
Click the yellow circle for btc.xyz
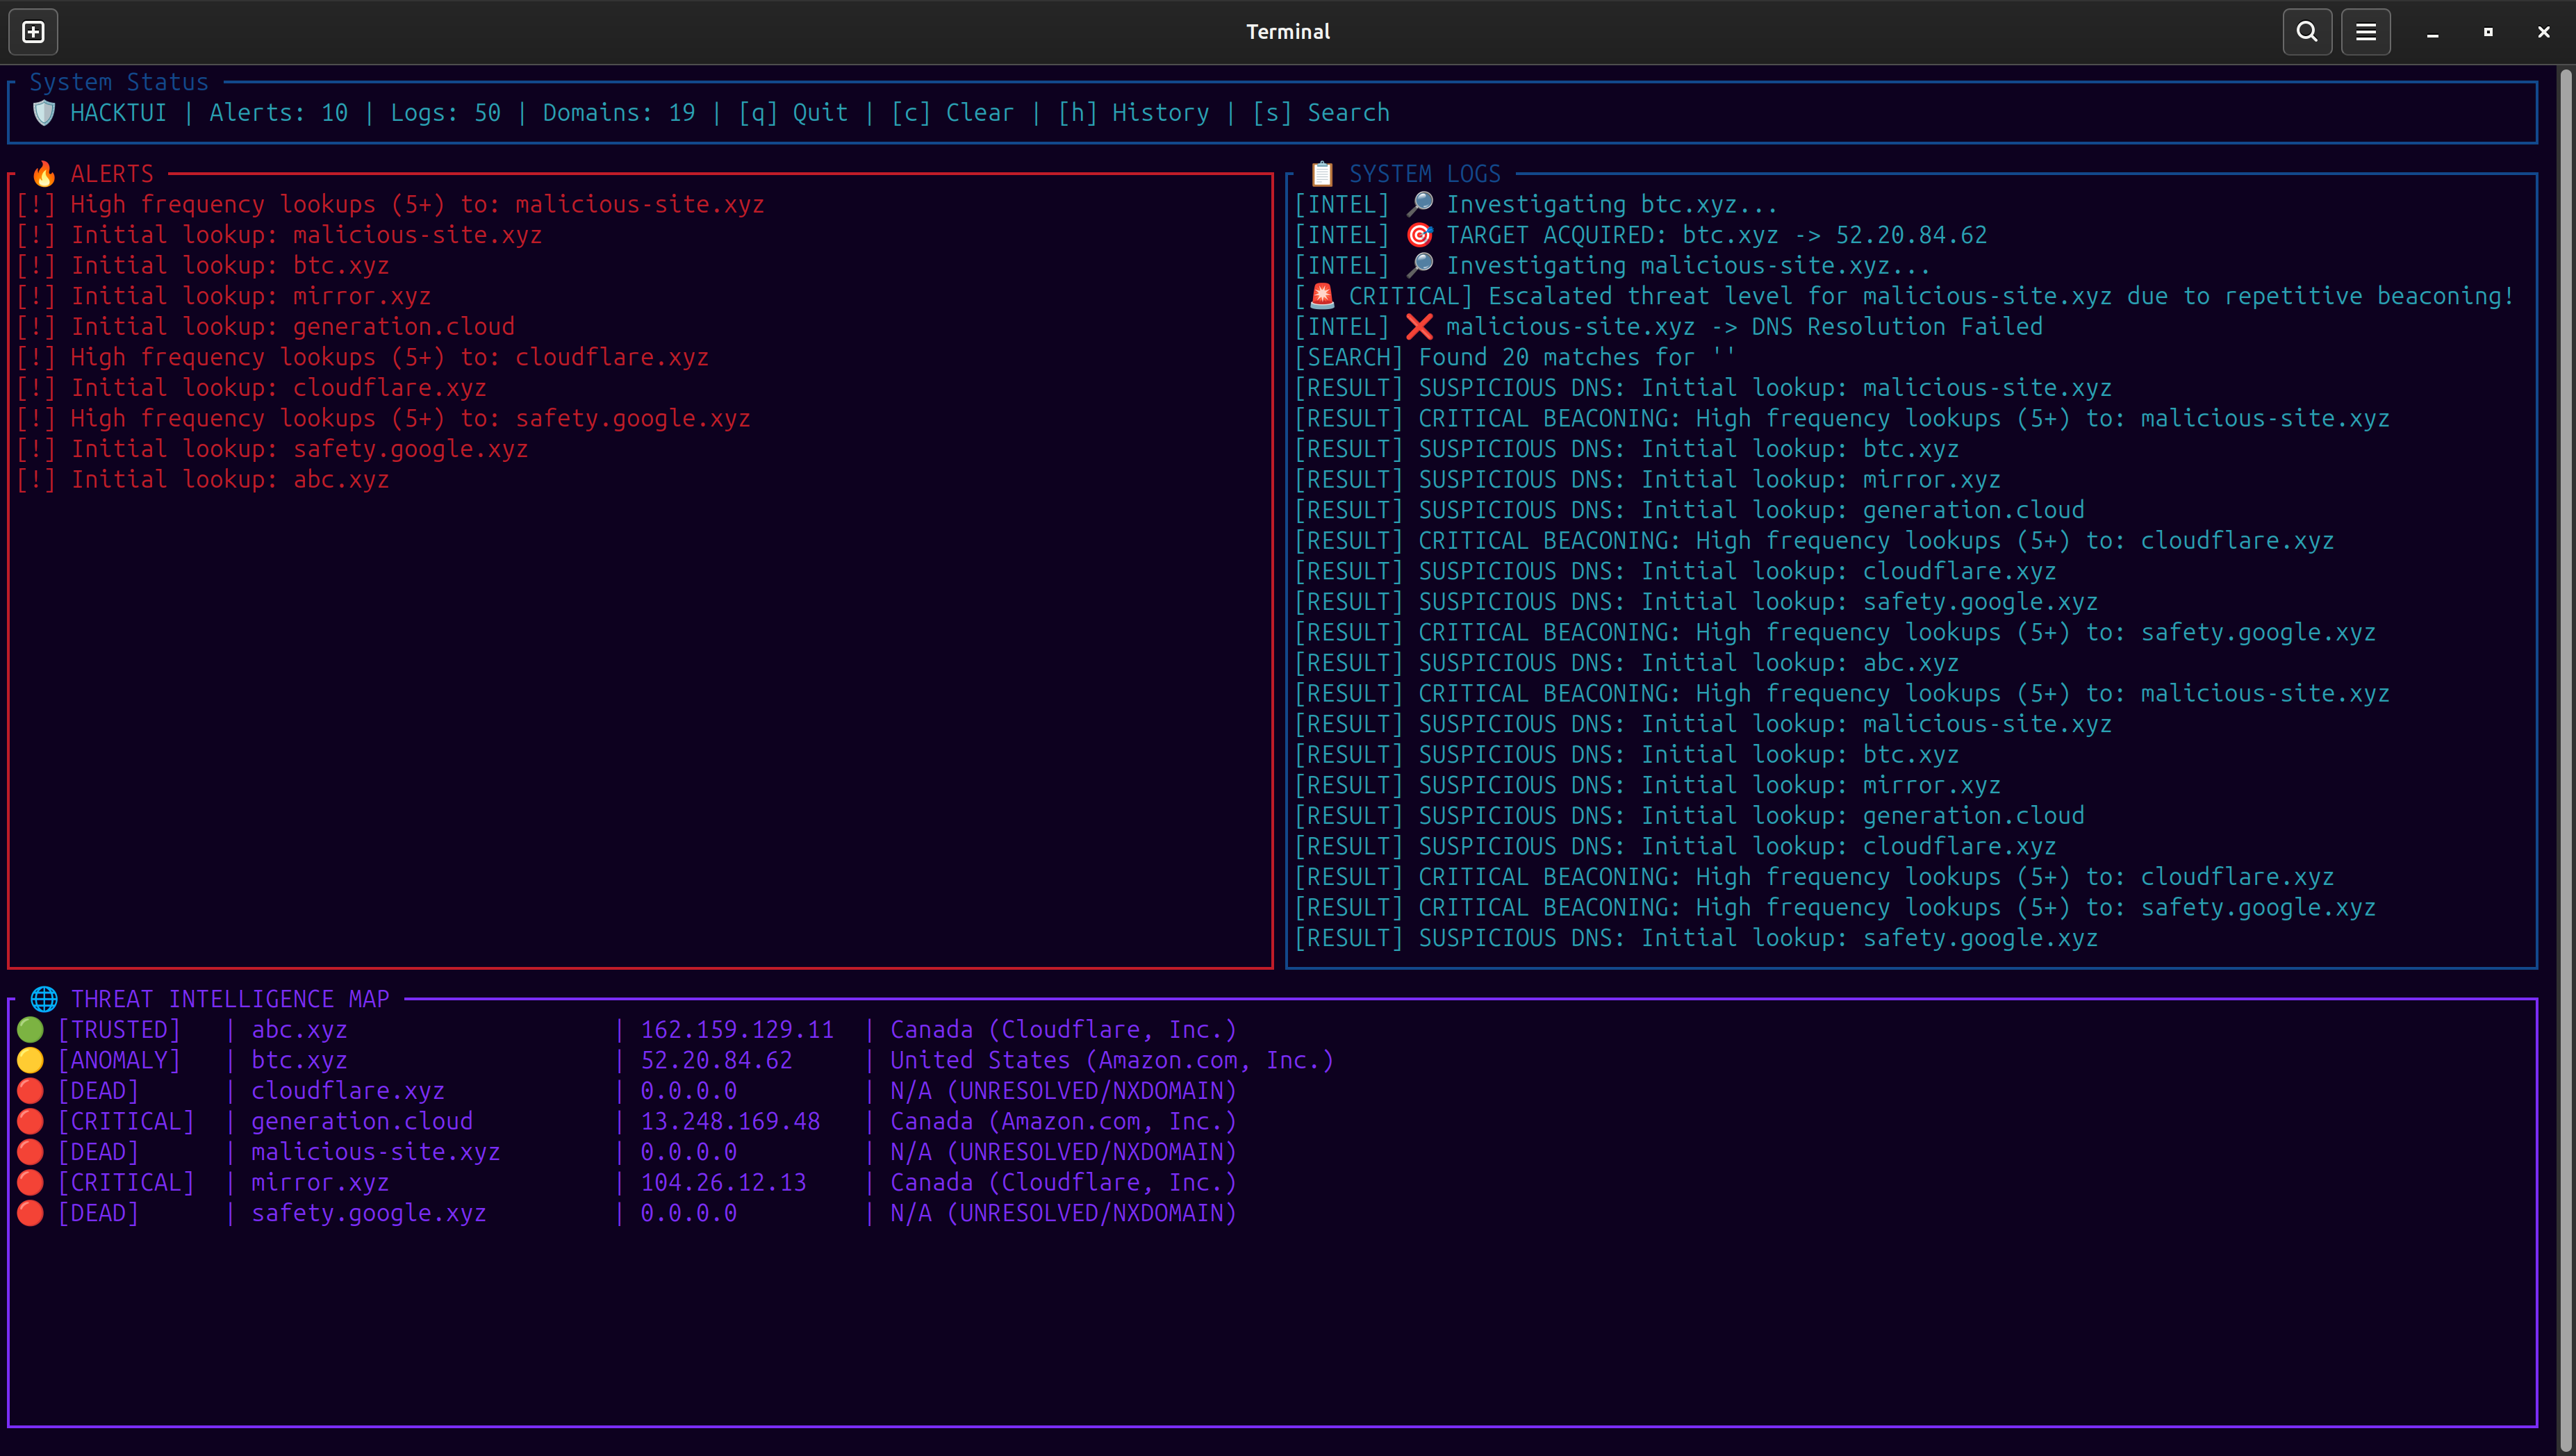(x=30, y=1060)
